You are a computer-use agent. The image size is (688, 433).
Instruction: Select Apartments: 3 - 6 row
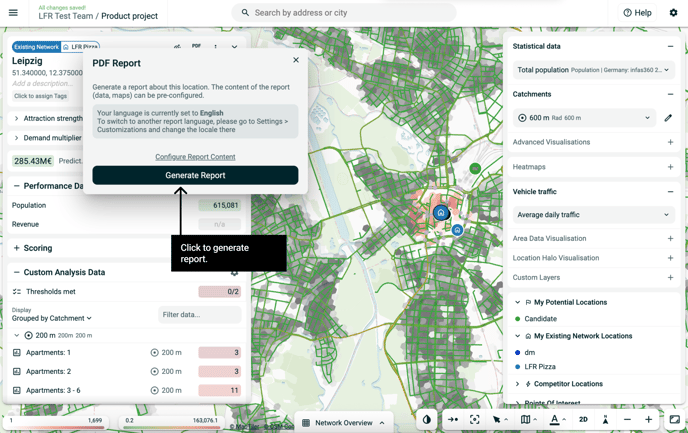tap(126, 390)
